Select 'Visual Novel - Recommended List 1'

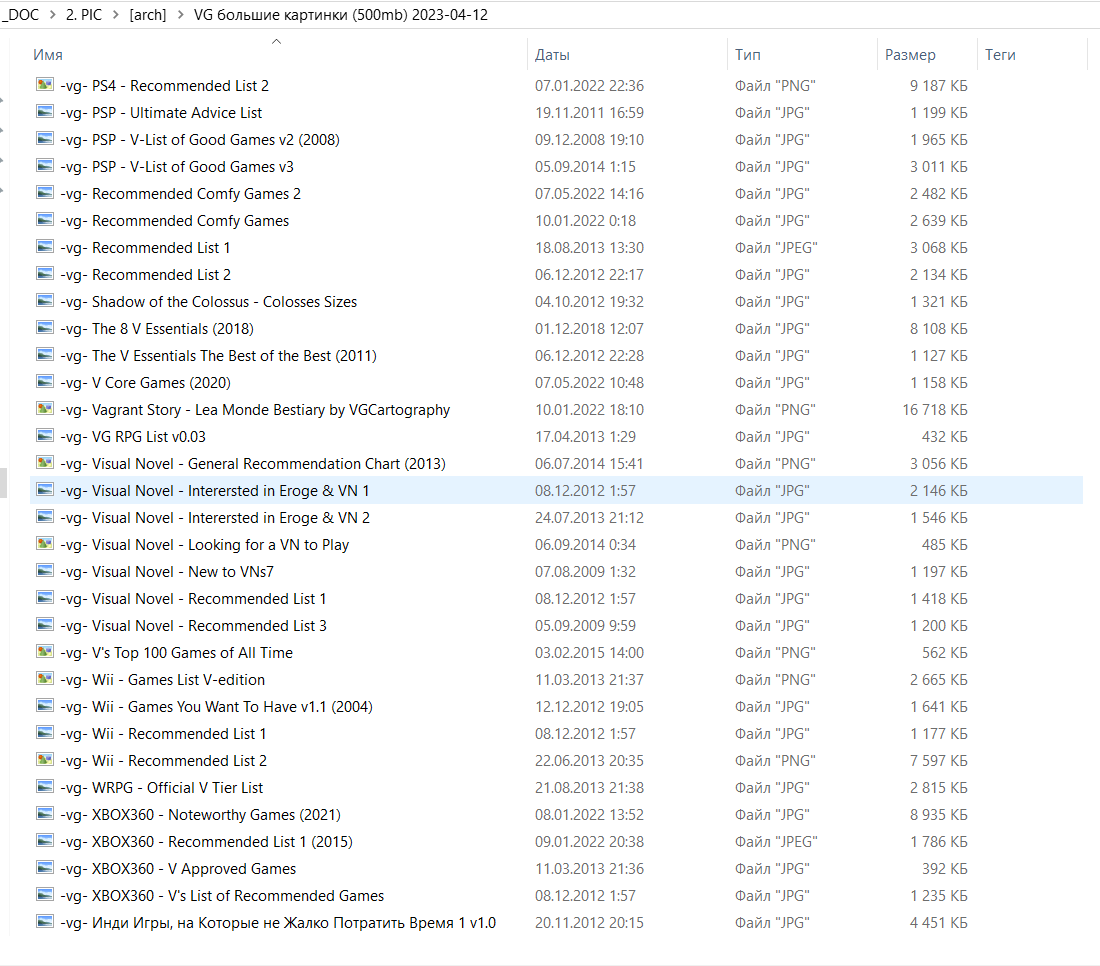click(x=193, y=598)
